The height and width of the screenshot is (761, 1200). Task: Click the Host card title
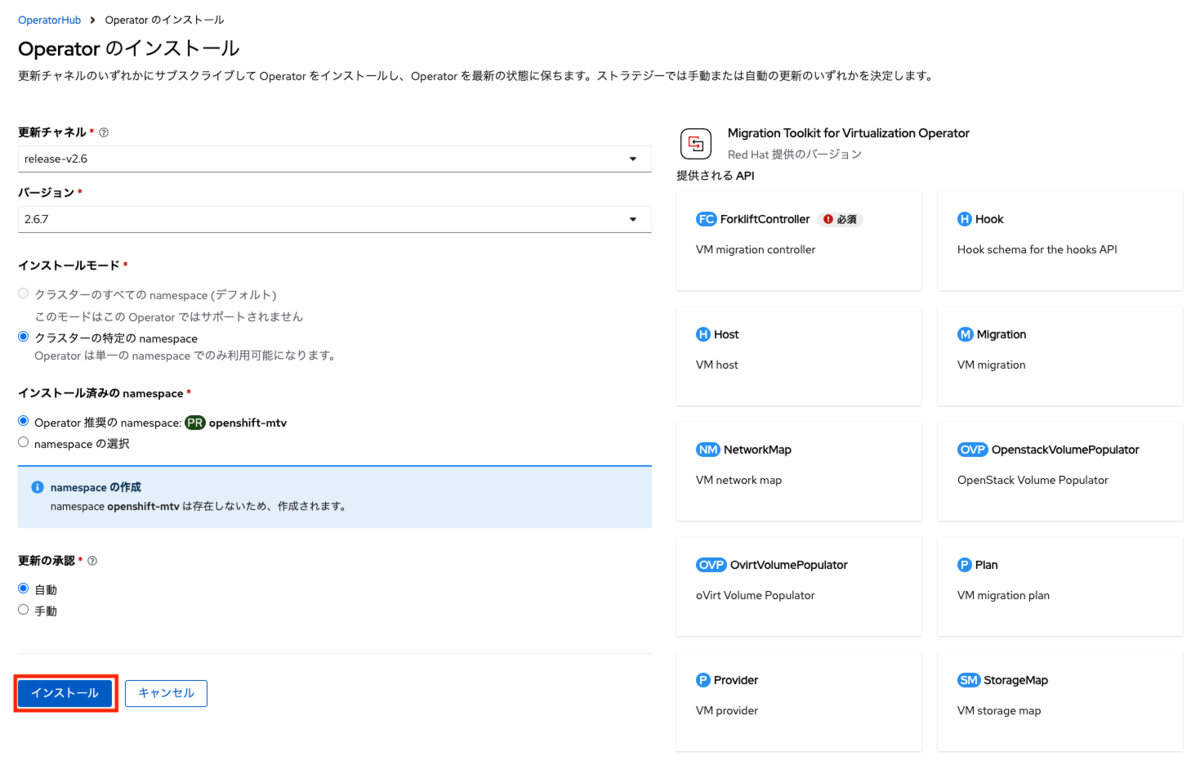726,334
